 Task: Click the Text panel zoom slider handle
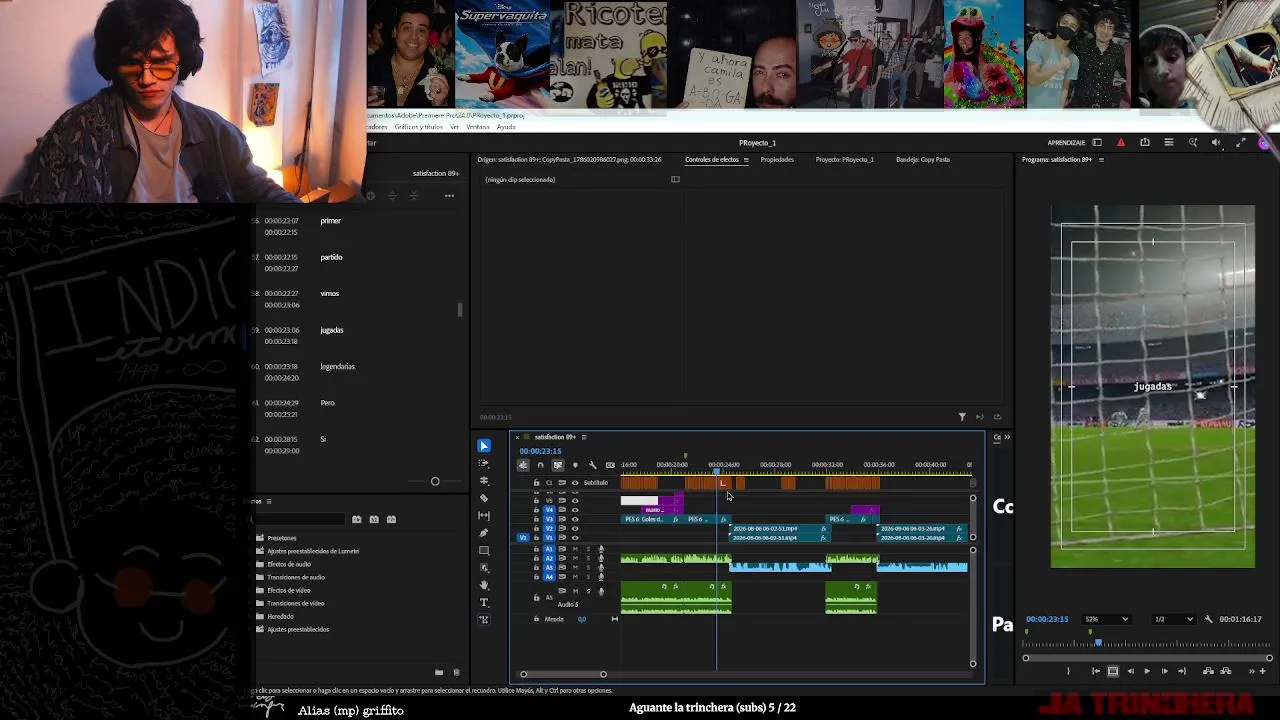point(435,482)
